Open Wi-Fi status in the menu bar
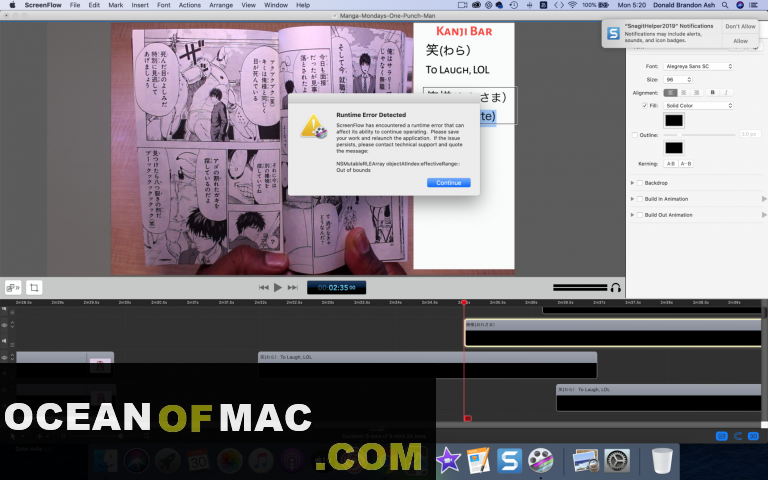This screenshot has width=768, height=480. (x=573, y=5)
